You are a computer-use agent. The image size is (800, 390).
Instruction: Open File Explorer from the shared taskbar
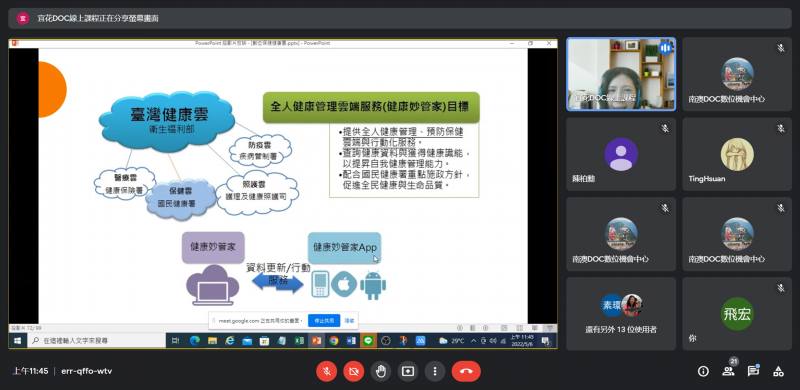pos(212,340)
